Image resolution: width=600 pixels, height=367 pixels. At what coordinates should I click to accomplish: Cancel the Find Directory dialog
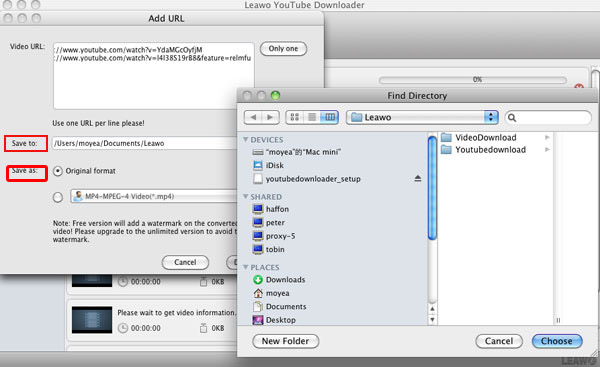(x=499, y=341)
